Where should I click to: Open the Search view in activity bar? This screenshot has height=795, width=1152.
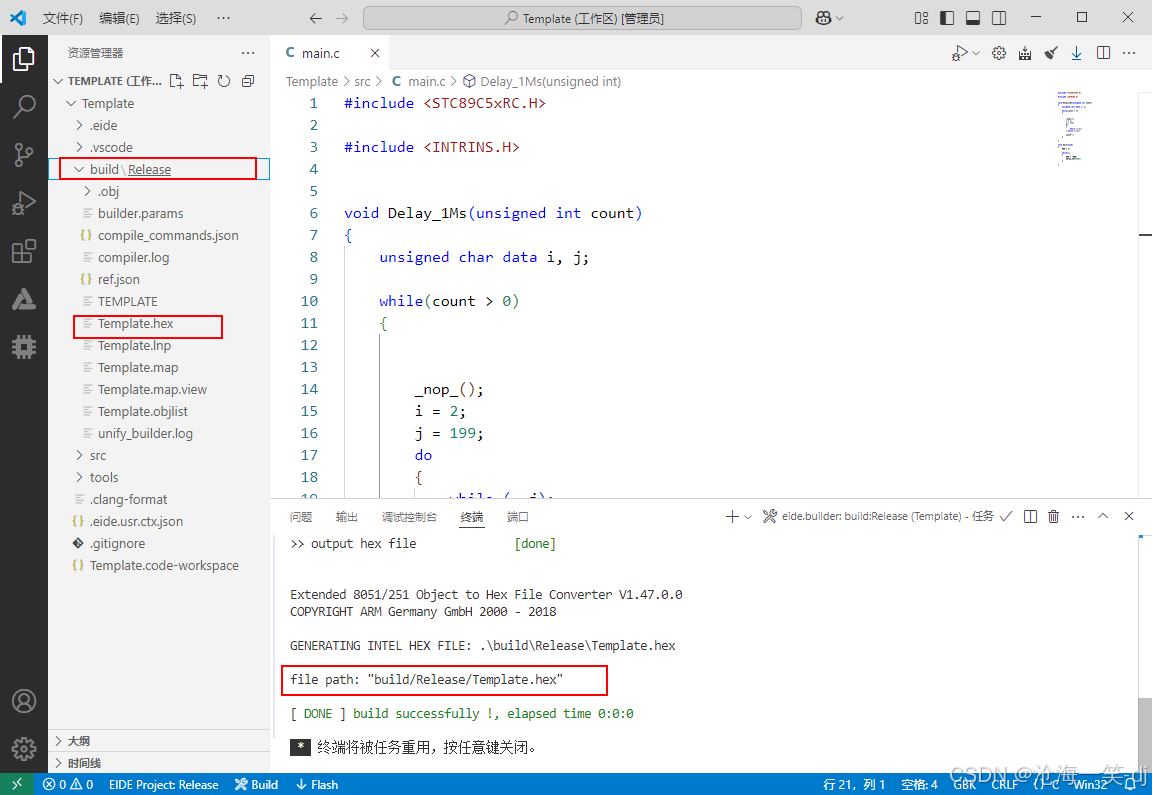click(x=24, y=107)
